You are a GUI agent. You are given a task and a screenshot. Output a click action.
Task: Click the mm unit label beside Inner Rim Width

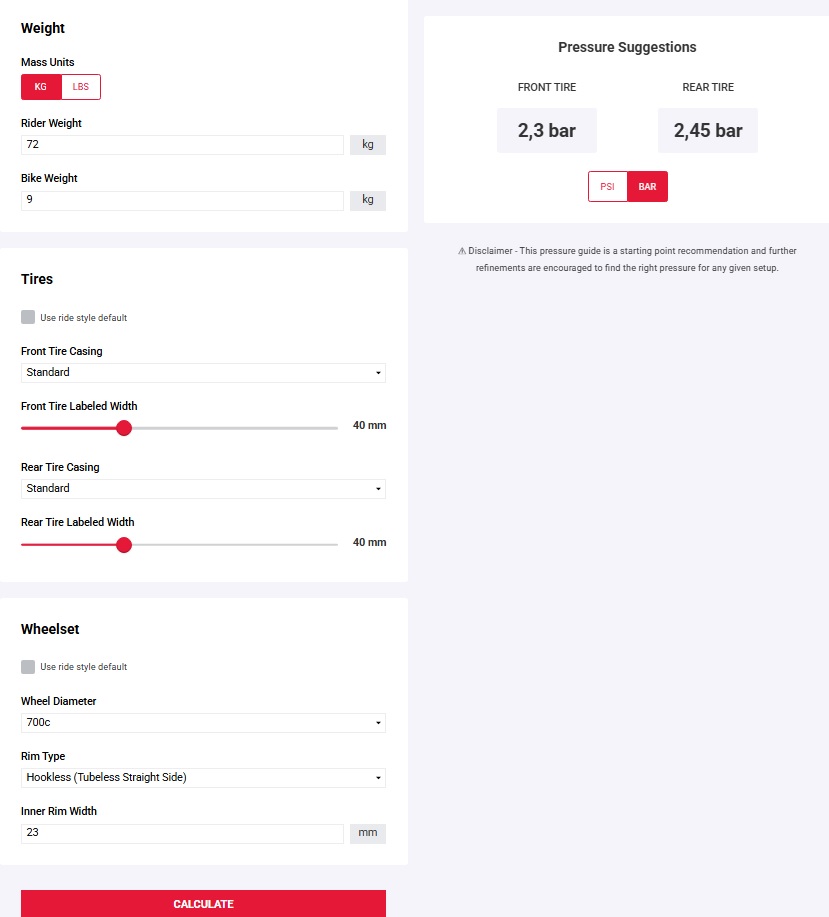tap(367, 834)
